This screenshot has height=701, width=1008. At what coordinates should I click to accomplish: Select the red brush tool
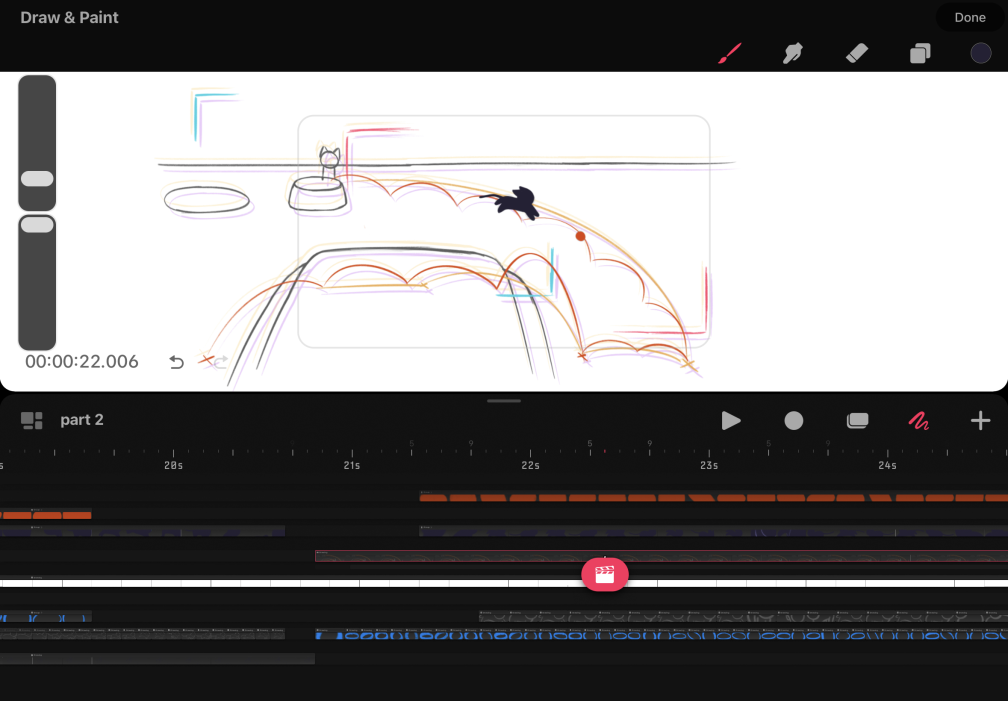pyautogui.click(x=730, y=53)
